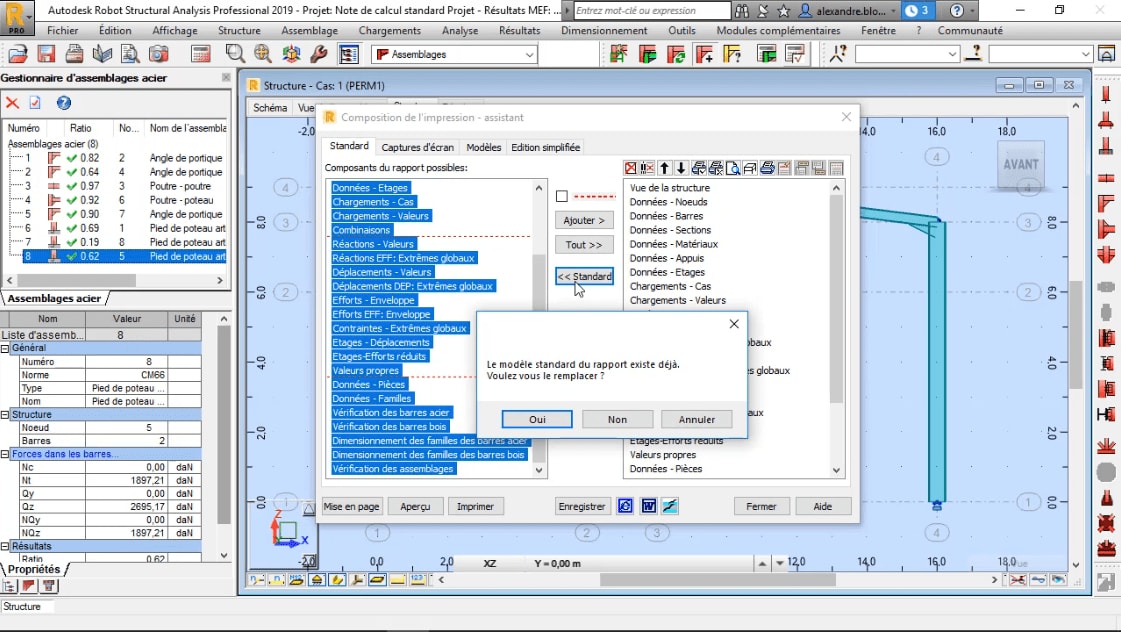Click the layout selection tree icon
The width and height of the screenshot is (1121, 632).
[349, 54]
